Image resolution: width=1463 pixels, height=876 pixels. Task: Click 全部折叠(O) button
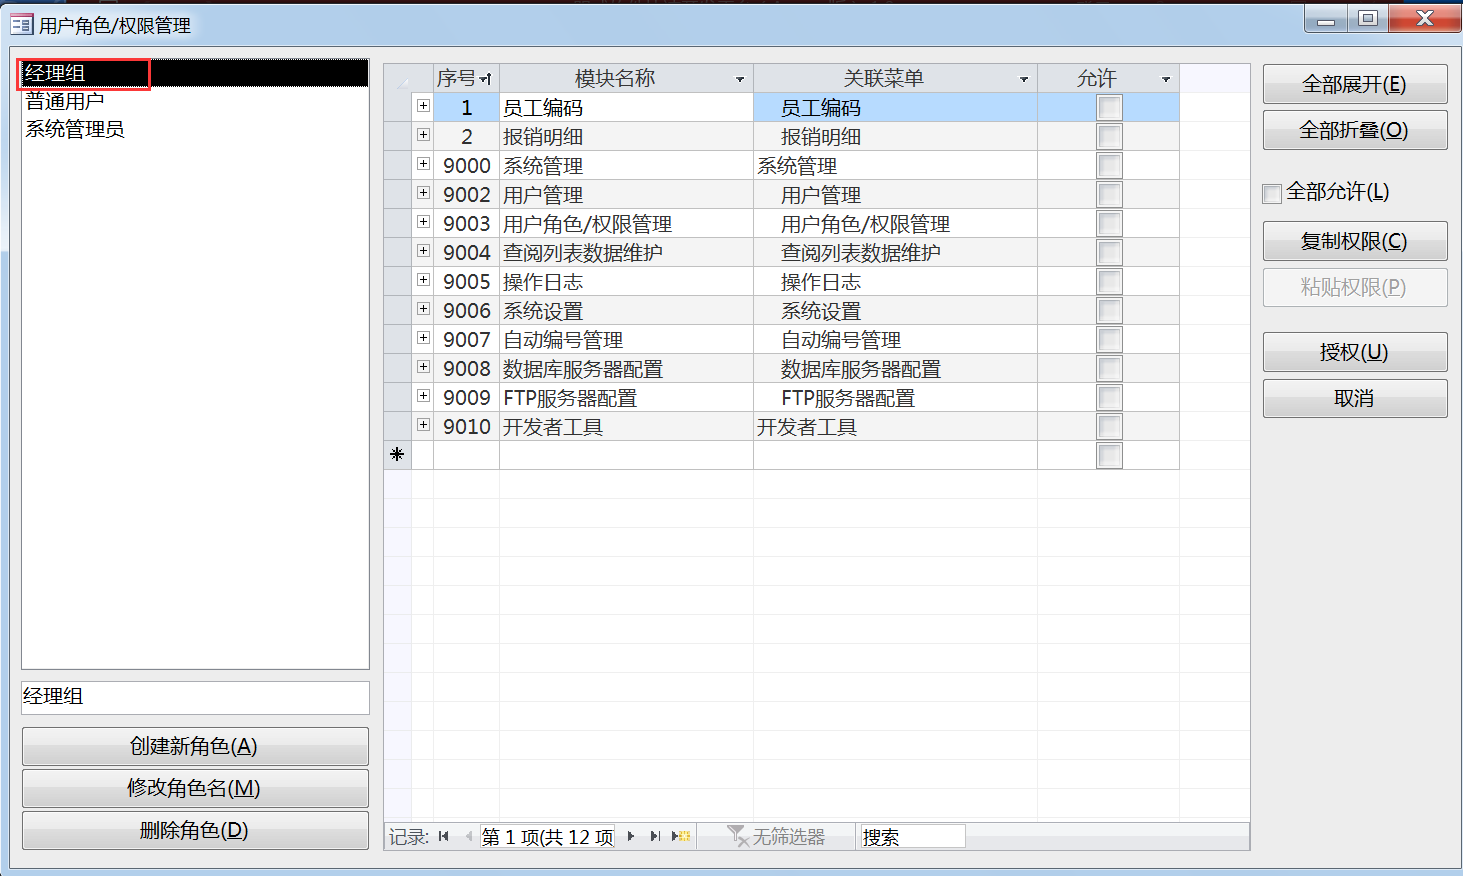coord(1355,130)
